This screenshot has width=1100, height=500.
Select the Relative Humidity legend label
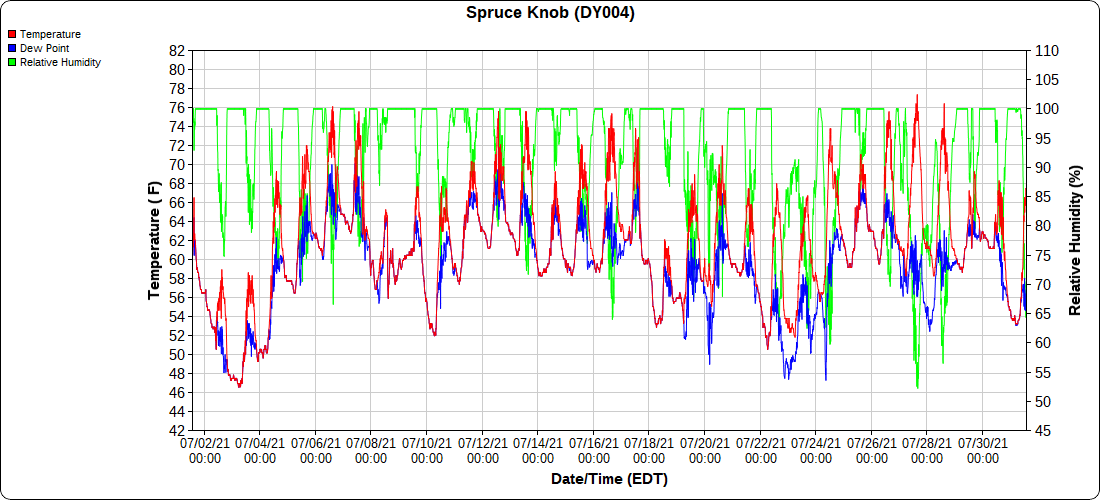[x=60, y=62]
